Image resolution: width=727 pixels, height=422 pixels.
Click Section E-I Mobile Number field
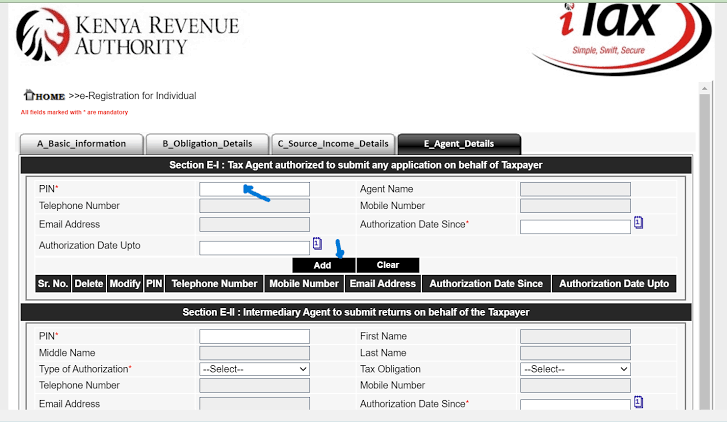tap(575, 206)
